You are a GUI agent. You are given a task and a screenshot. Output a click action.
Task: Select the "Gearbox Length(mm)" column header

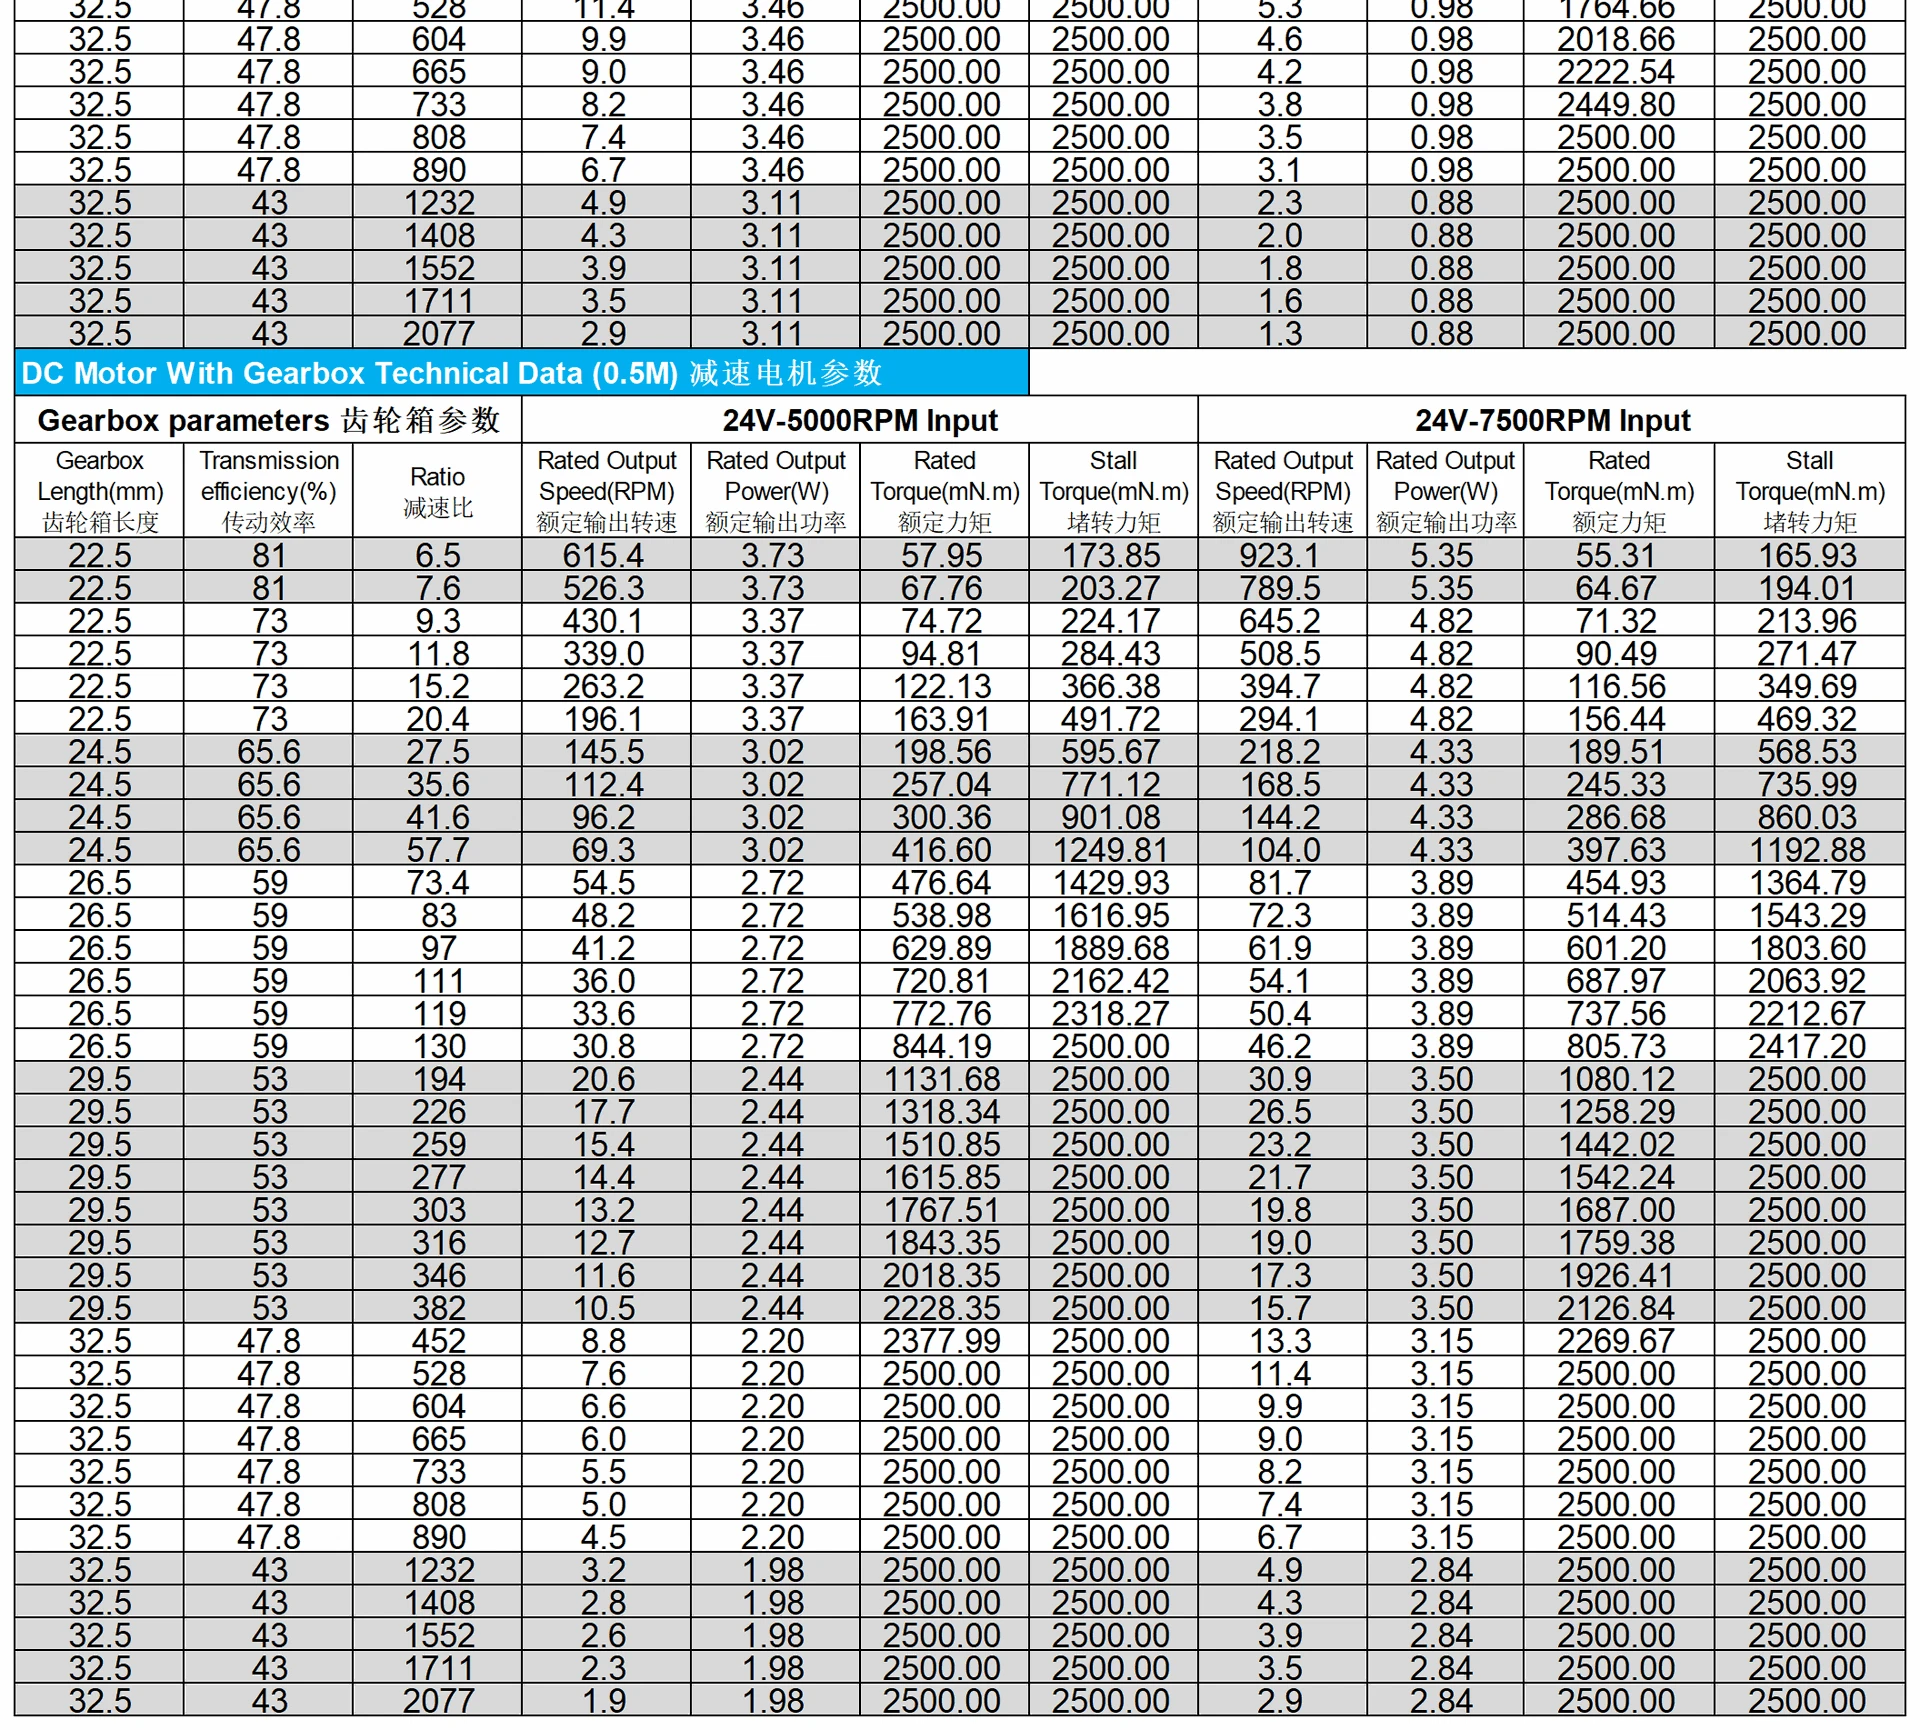[100, 491]
